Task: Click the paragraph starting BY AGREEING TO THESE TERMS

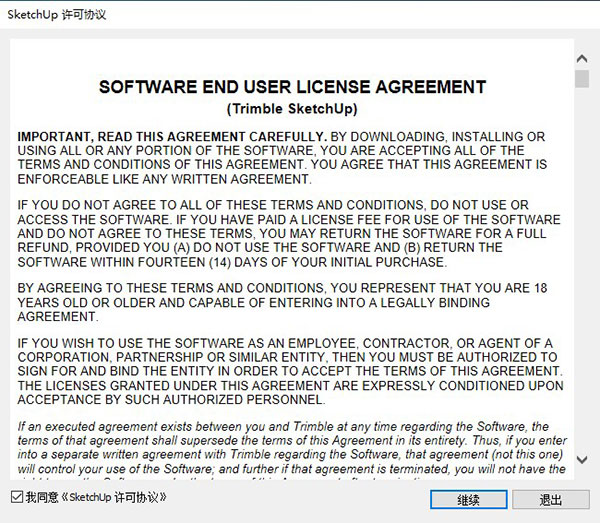Action: 282,302
